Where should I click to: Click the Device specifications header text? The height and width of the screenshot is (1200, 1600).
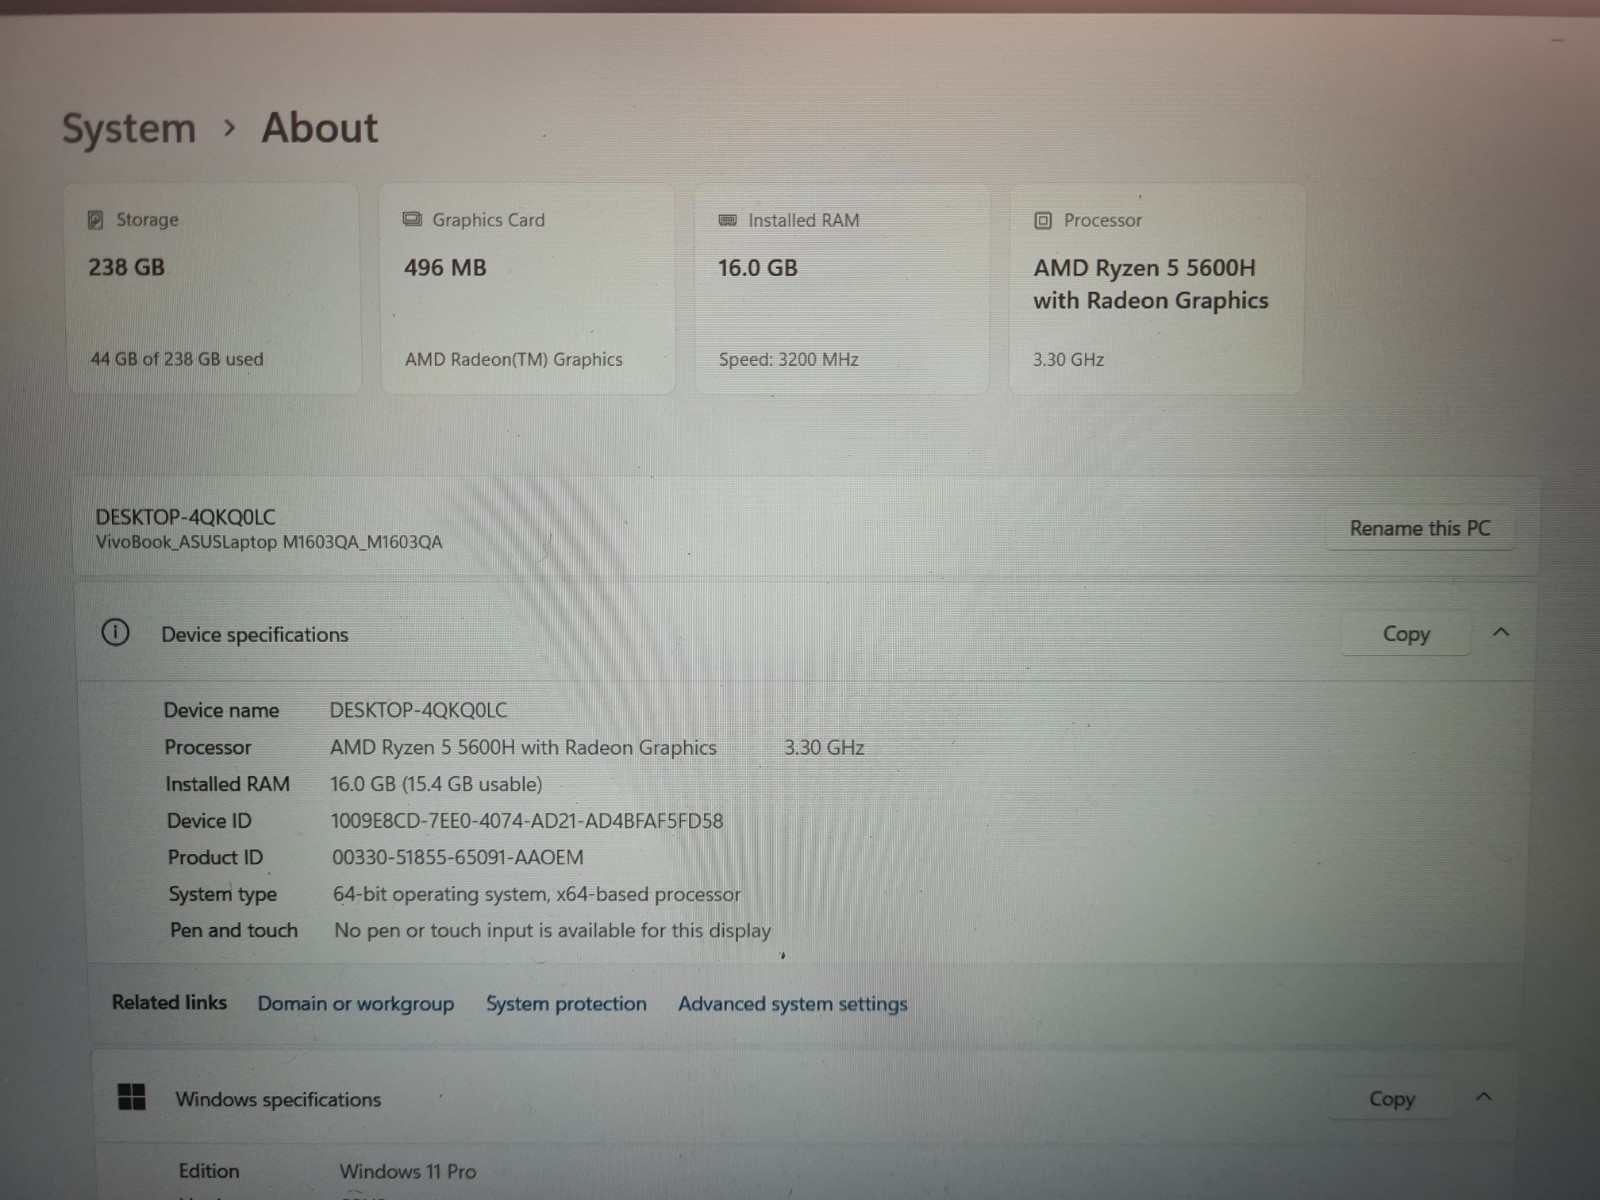[x=255, y=634]
